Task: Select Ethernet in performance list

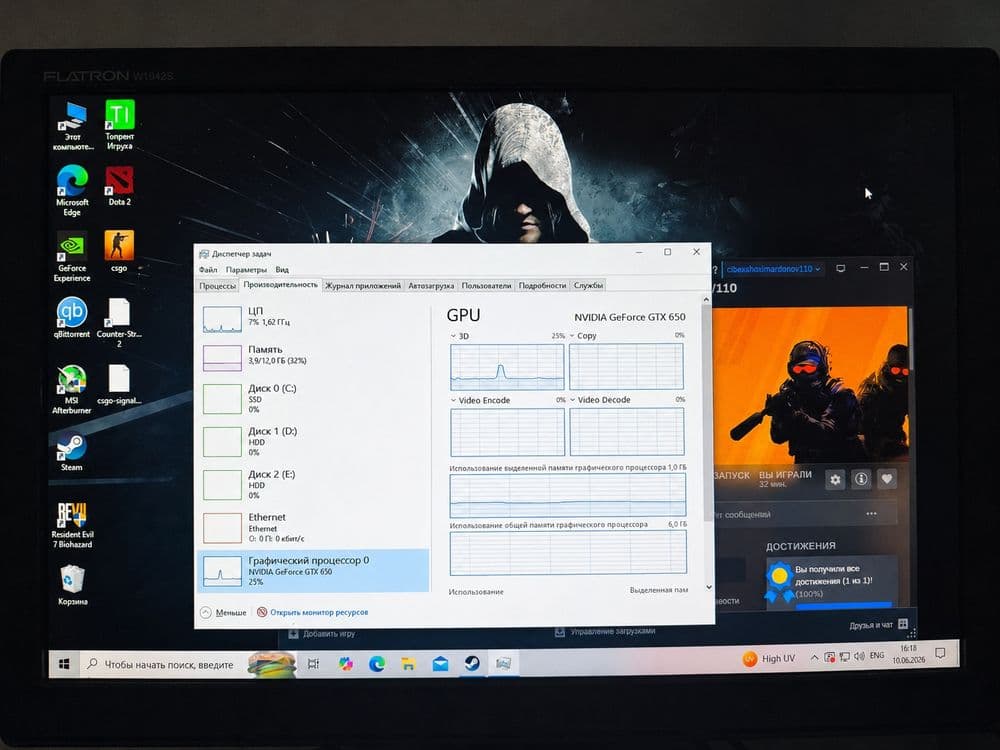Action: (x=313, y=527)
